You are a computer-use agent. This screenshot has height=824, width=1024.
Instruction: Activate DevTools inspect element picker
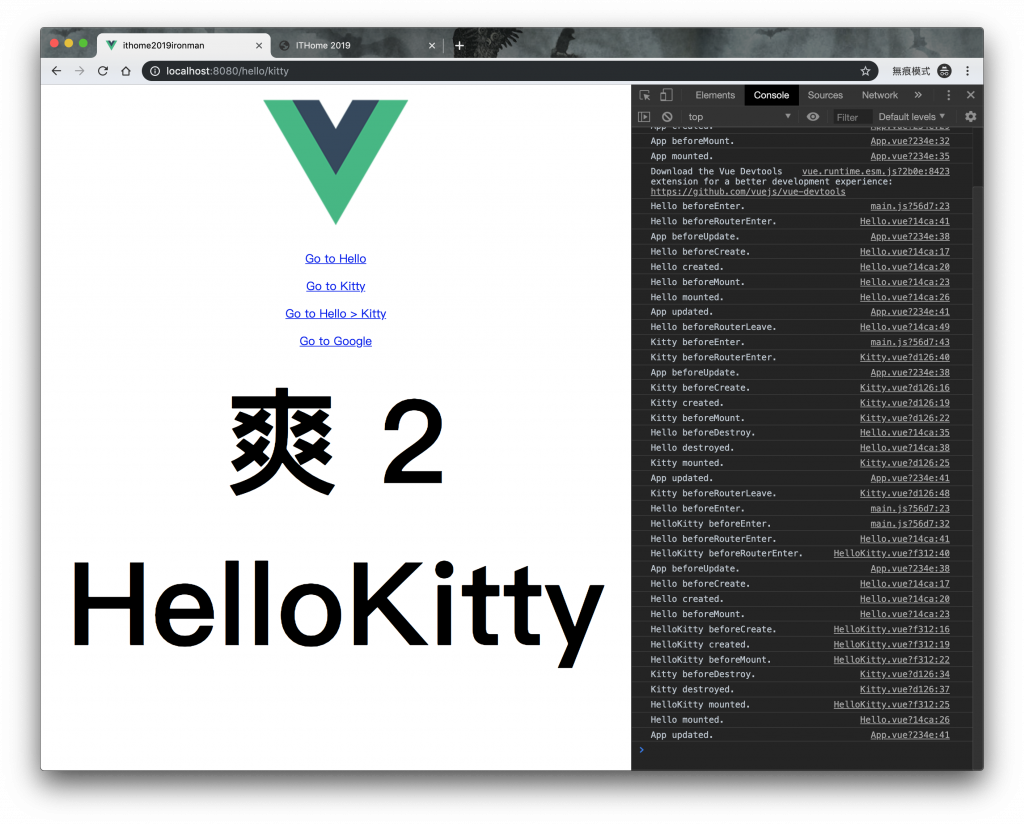pos(645,95)
